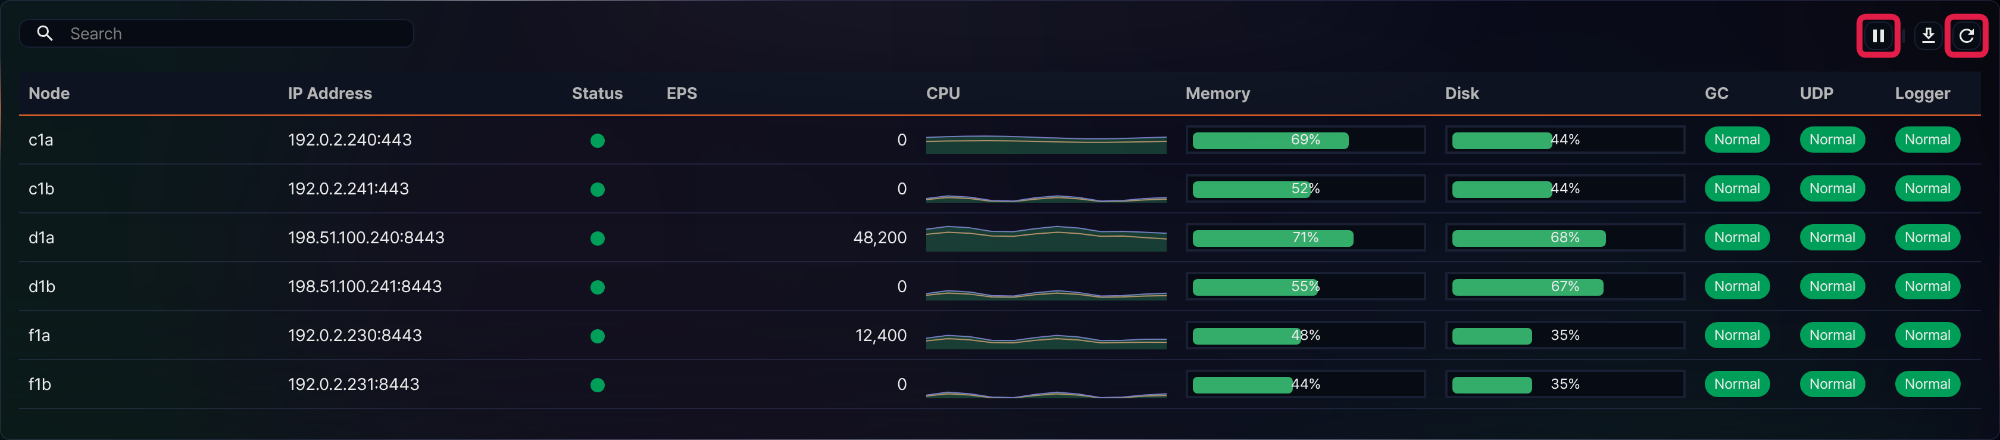Viewport: 2000px width, 440px height.
Task: Click Logger Normal badge for f1b
Action: [x=1927, y=385]
